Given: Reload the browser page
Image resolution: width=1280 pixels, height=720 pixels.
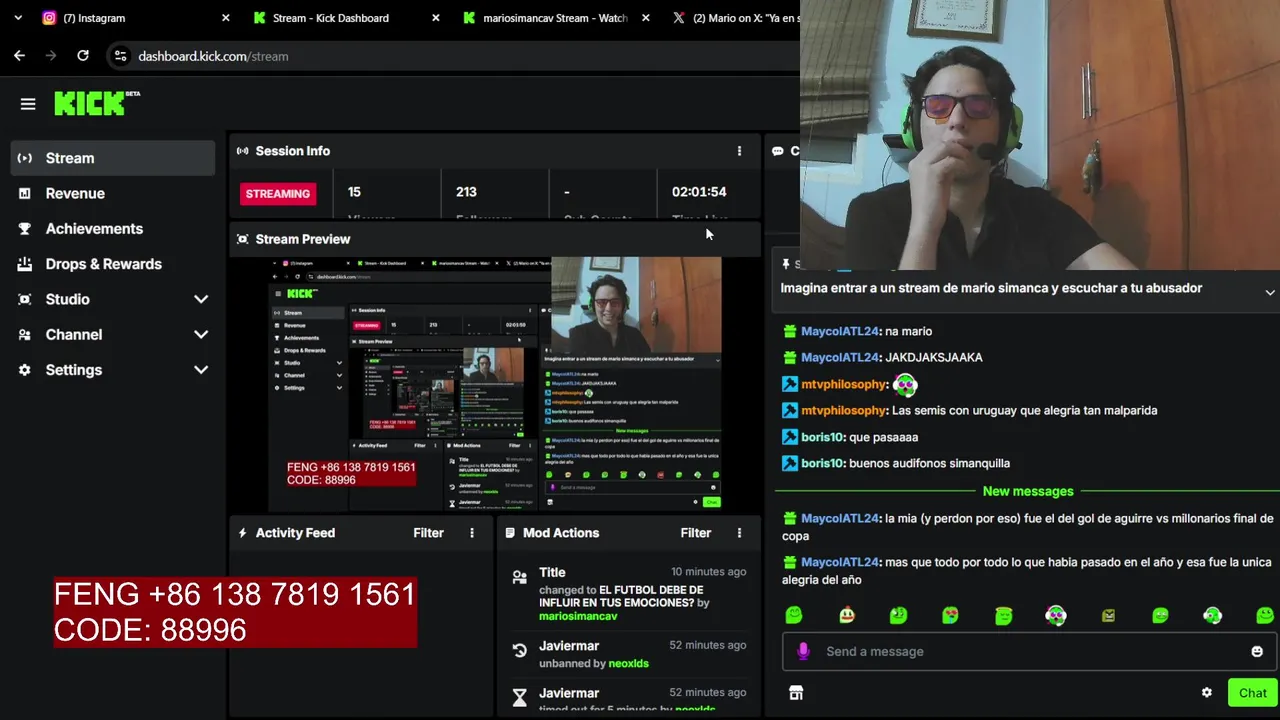Looking at the screenshot, I should click(83, 56).
